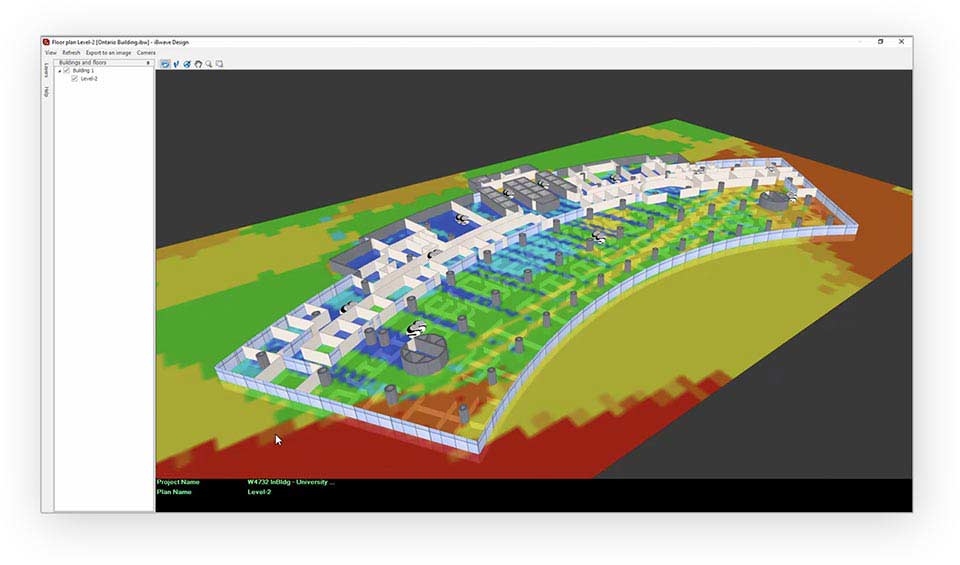This screenshot has height=565, width=960.
Task: Select the blue globe orbit toolbar icon
Action: (187, 64)
